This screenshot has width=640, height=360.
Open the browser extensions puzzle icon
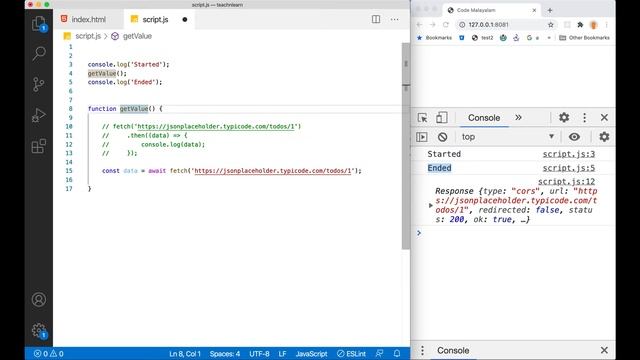[580, 24]
